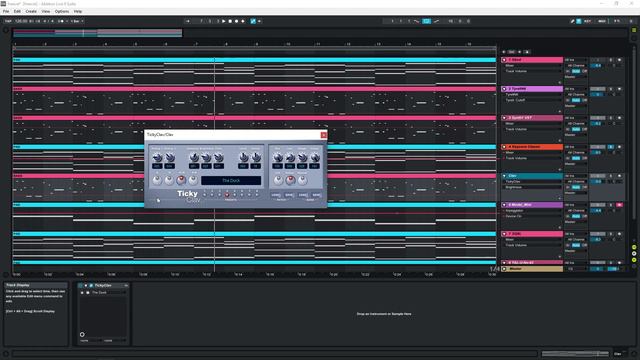This screenshot has height=360, width=640.
Task: Close the TickyClav plugin window
Action: (324, 135)
